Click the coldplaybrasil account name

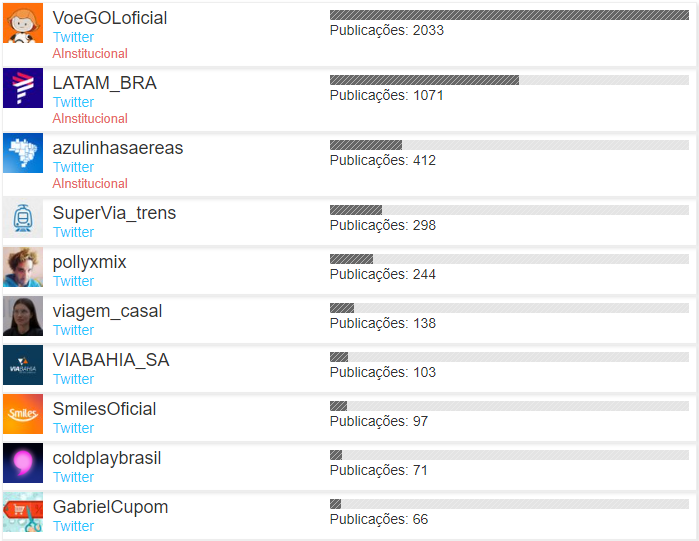107,459
